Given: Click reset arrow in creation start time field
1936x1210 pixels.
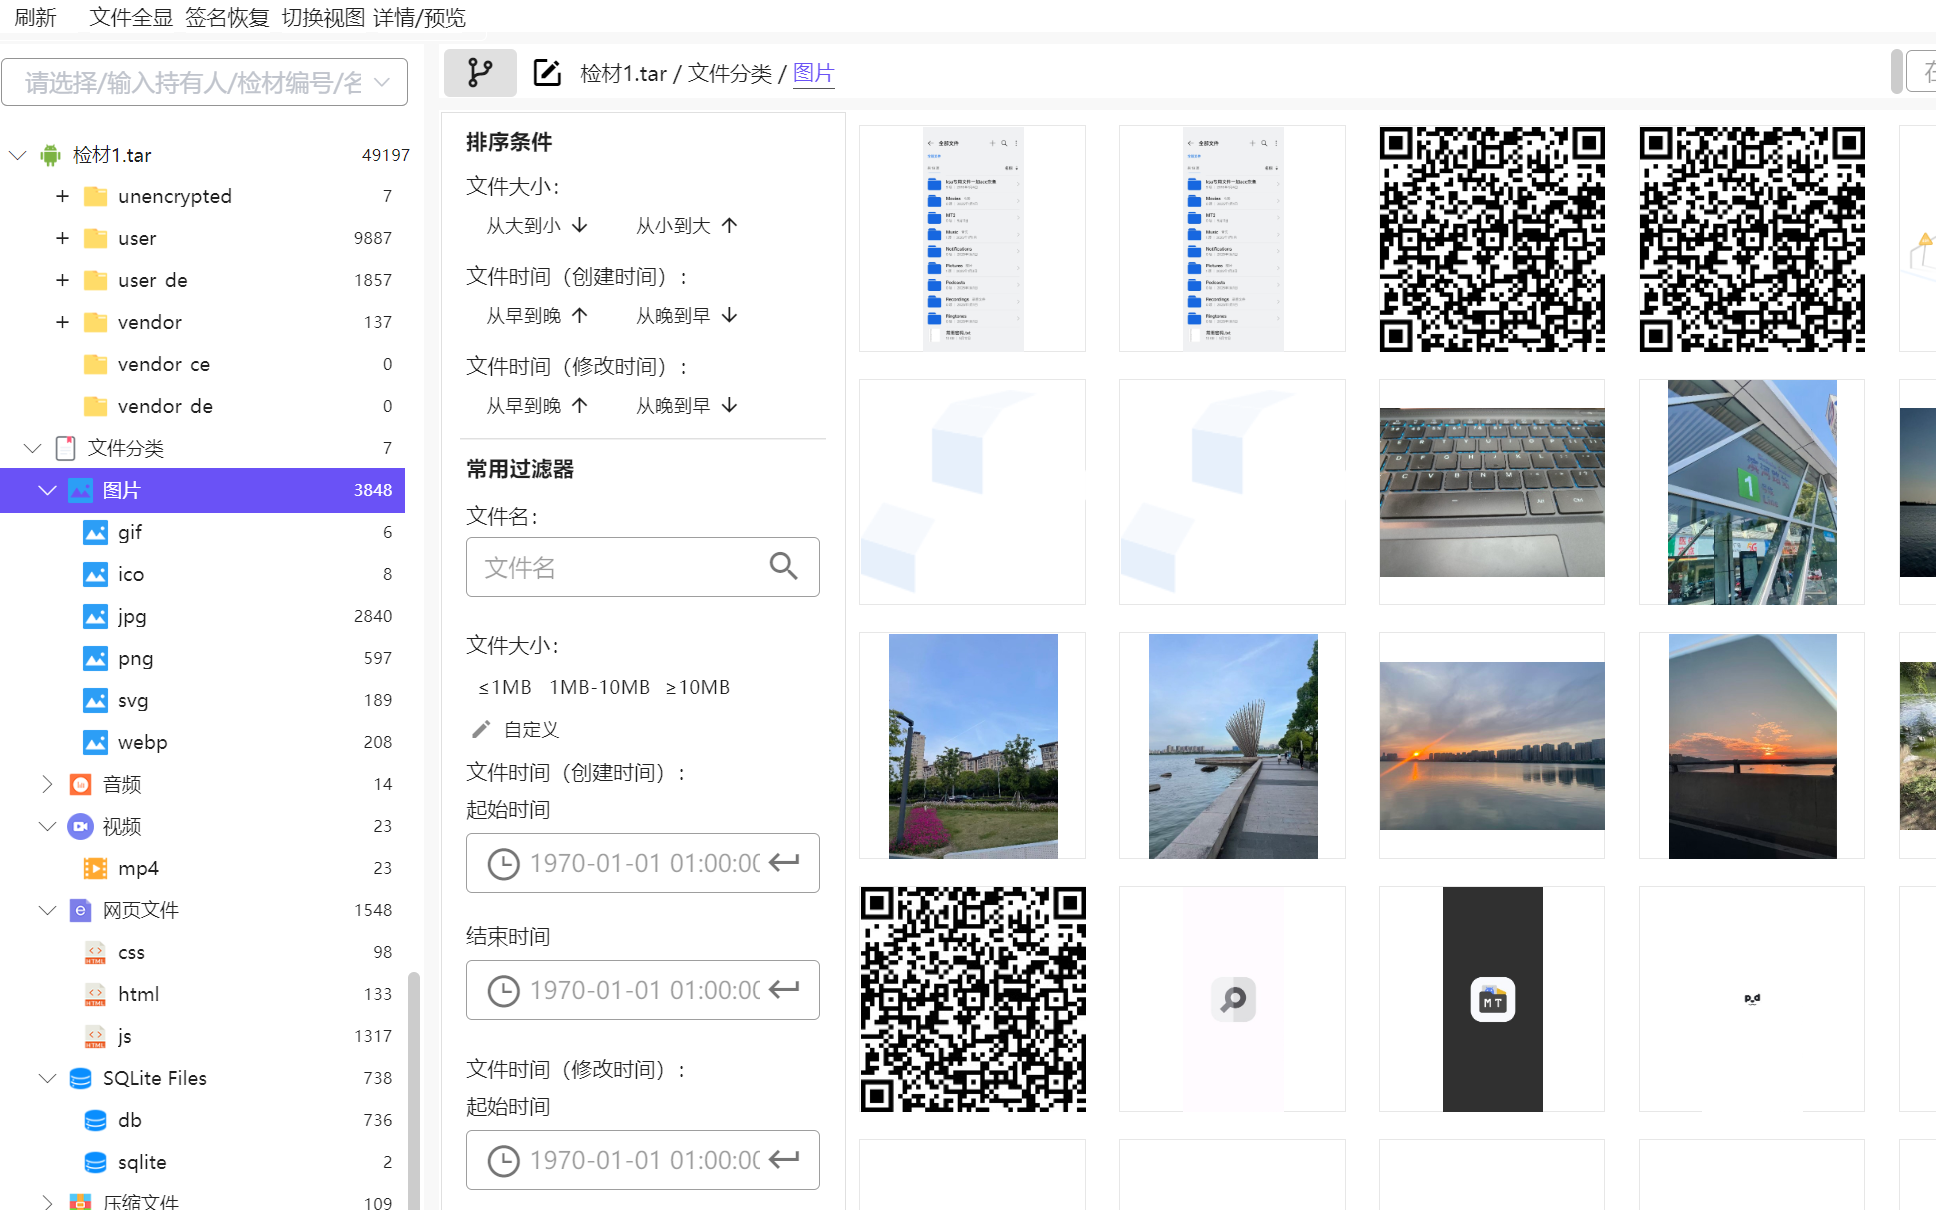Looking at the screenshot, I should coord(785,862).
